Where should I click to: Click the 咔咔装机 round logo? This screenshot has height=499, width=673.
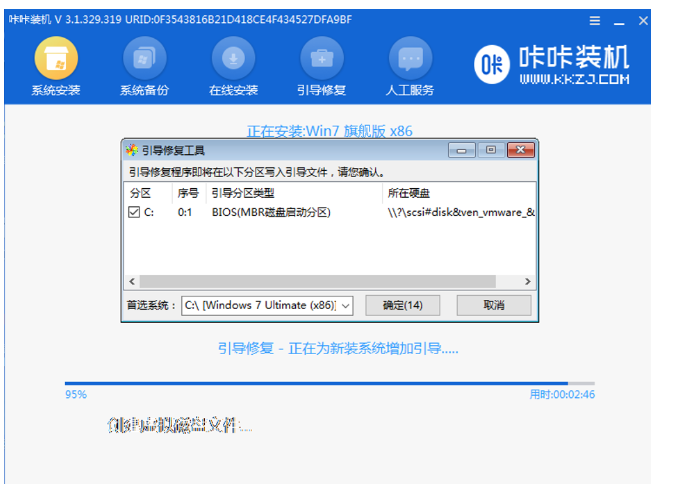point(492,64)
